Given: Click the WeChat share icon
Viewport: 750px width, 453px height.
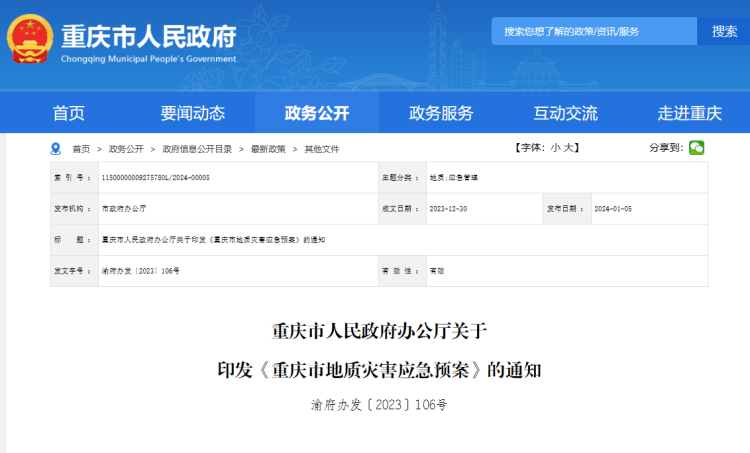Looking at the screenshot, I should (x=696, y=148).
